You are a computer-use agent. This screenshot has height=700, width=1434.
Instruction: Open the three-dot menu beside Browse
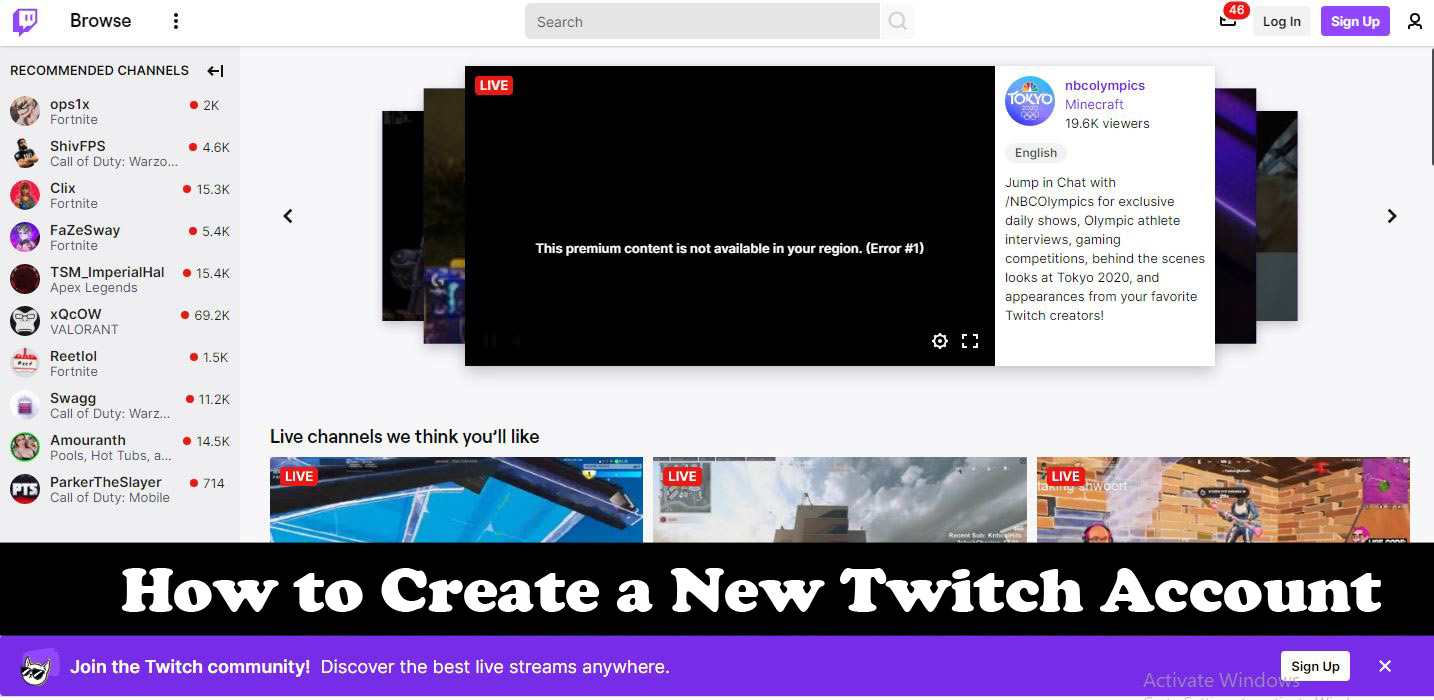[x=176, y=20]
